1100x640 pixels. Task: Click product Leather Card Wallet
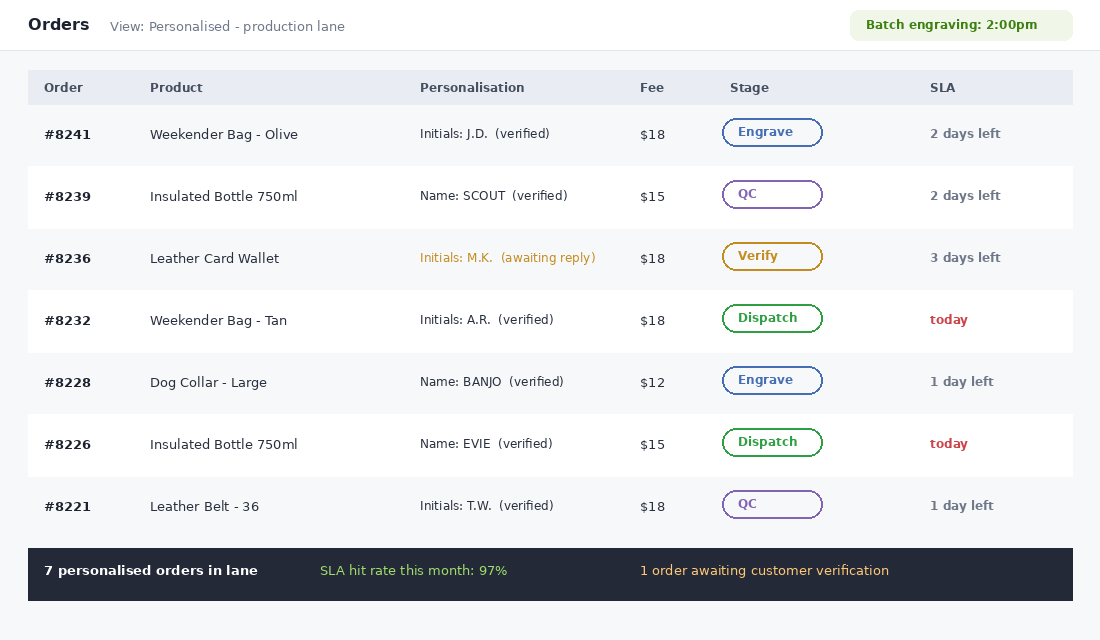tap(215, 258)
